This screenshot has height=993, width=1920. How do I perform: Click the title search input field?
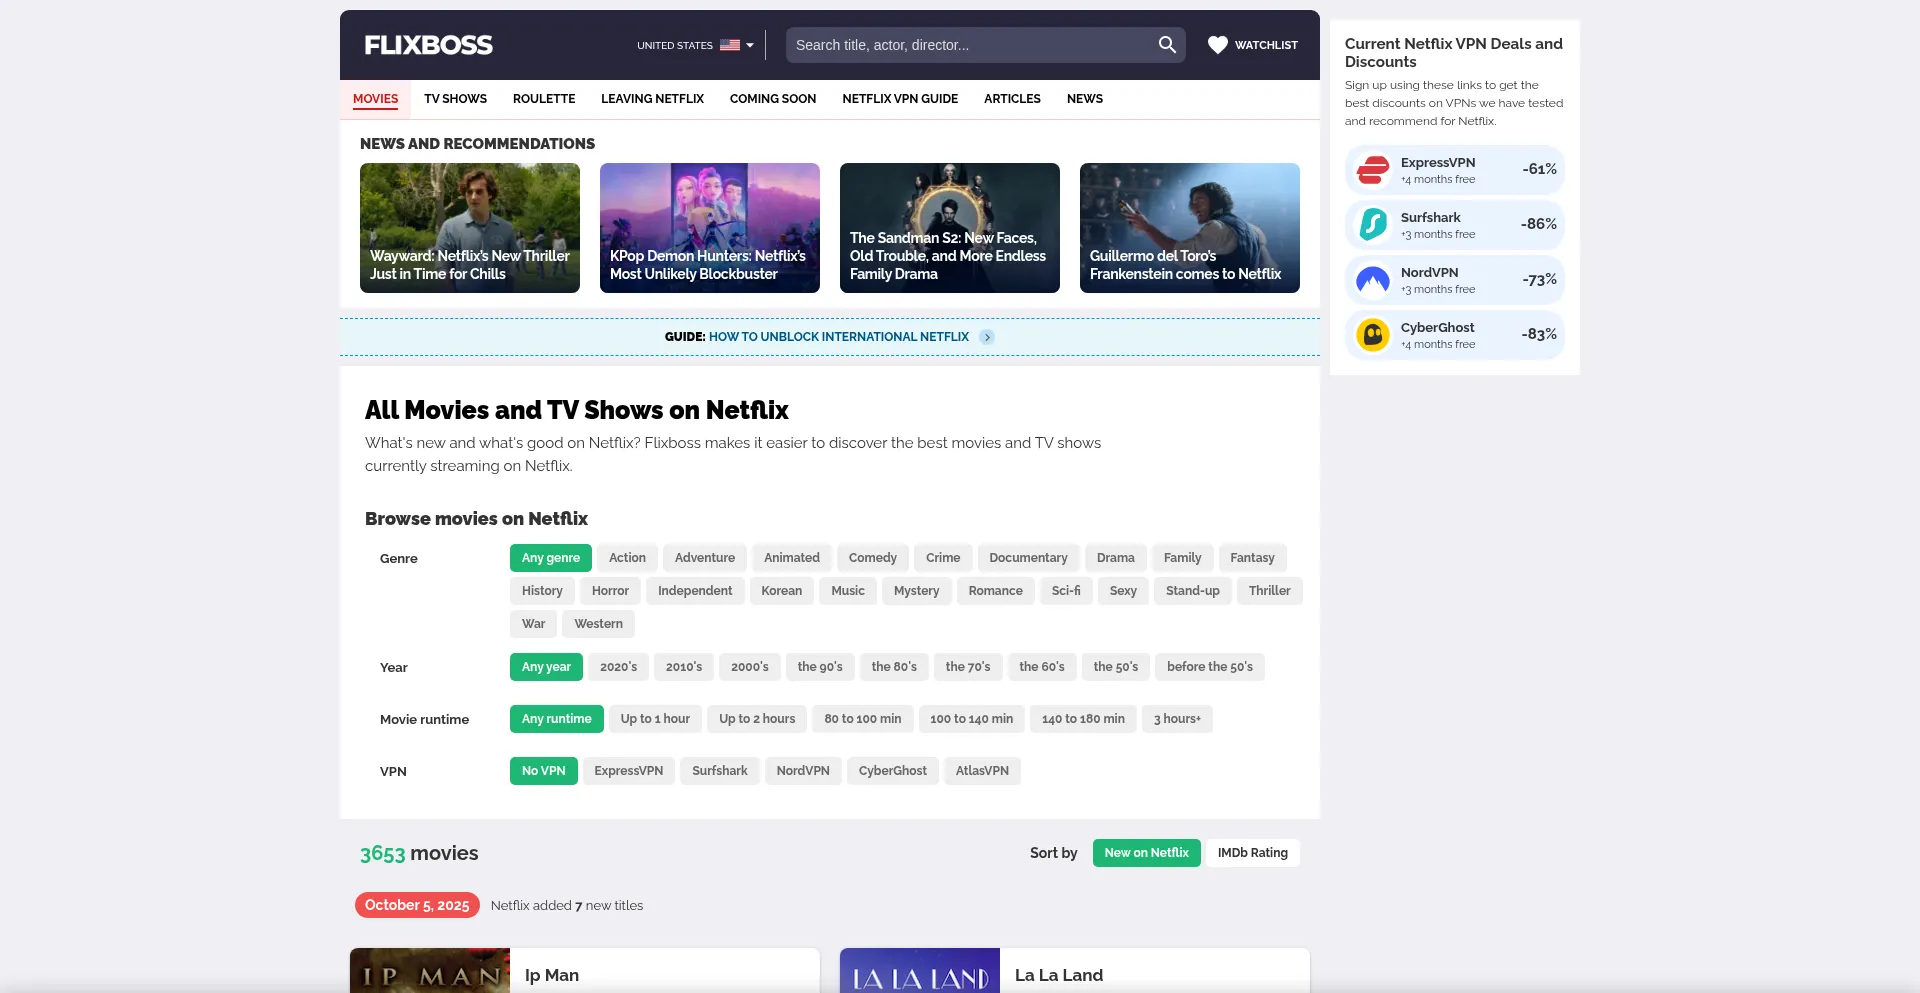point(970,45)
